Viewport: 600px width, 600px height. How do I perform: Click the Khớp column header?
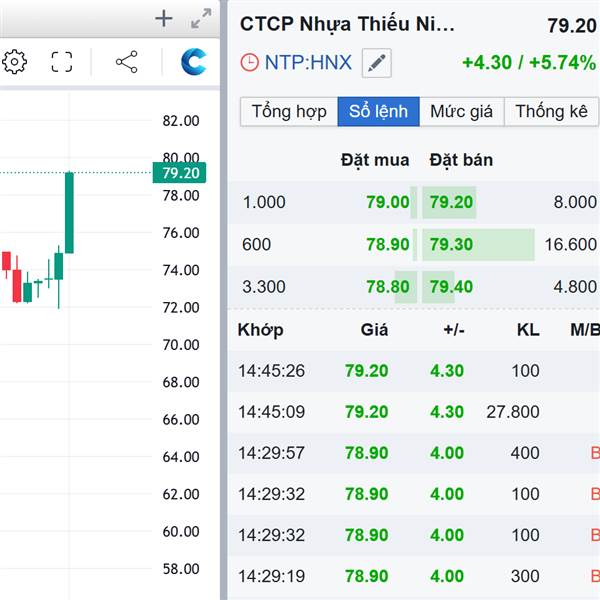(261, 330)
